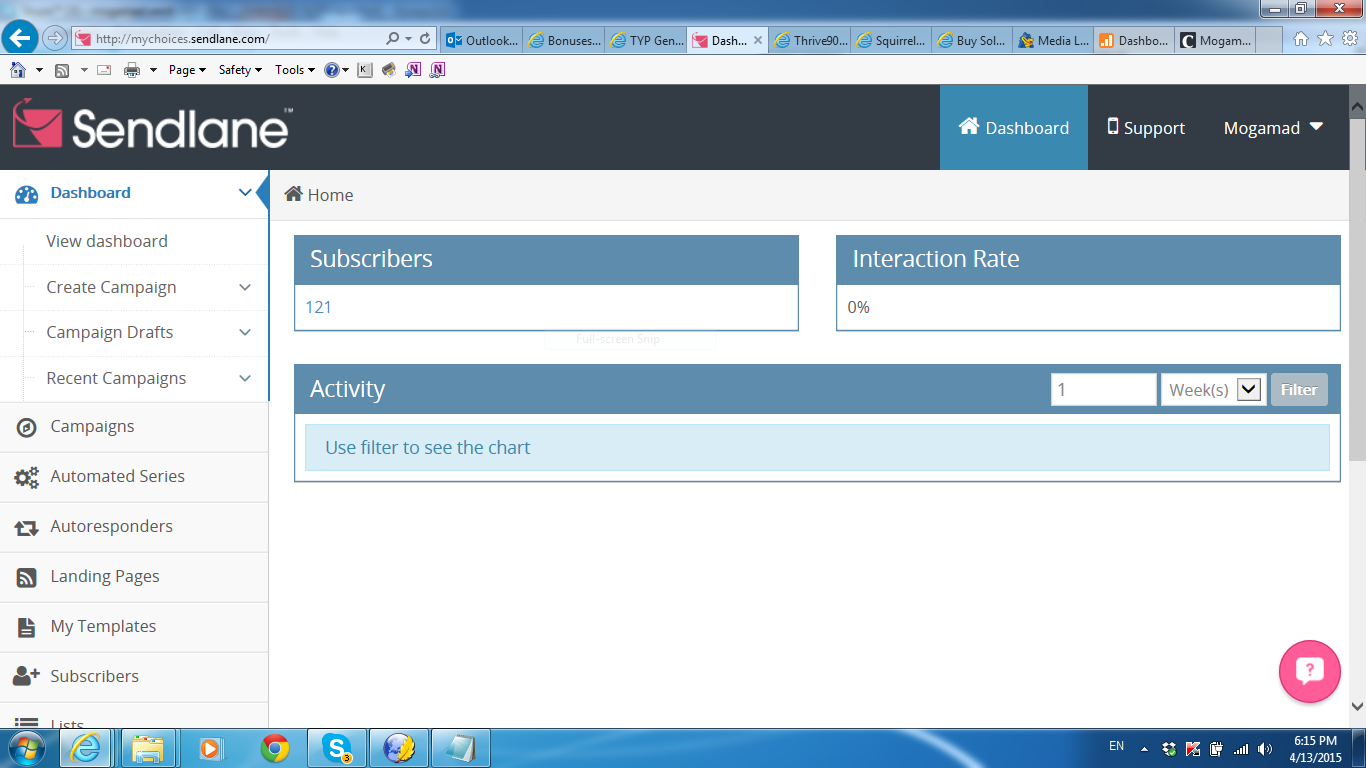Open the dropdown arrow next to the printer icon
The image size is (1366, 768).
click(153, 70)
